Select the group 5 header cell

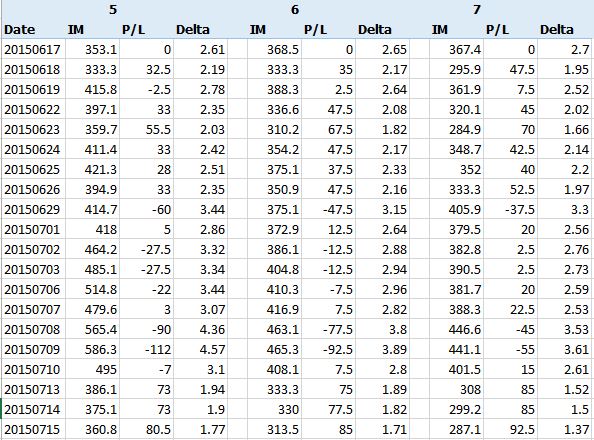pyautogui.click(x=92, y=9)
